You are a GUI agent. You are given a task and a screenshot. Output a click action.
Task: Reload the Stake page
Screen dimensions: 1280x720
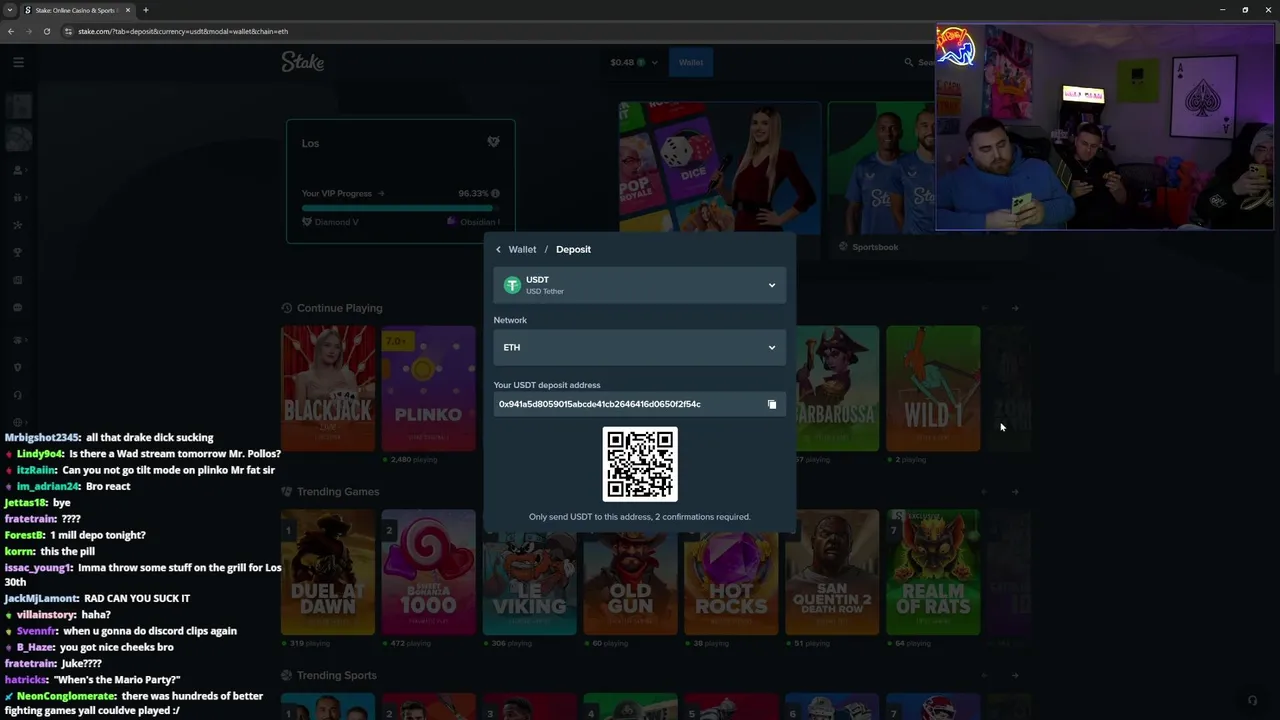click(46, 31)
